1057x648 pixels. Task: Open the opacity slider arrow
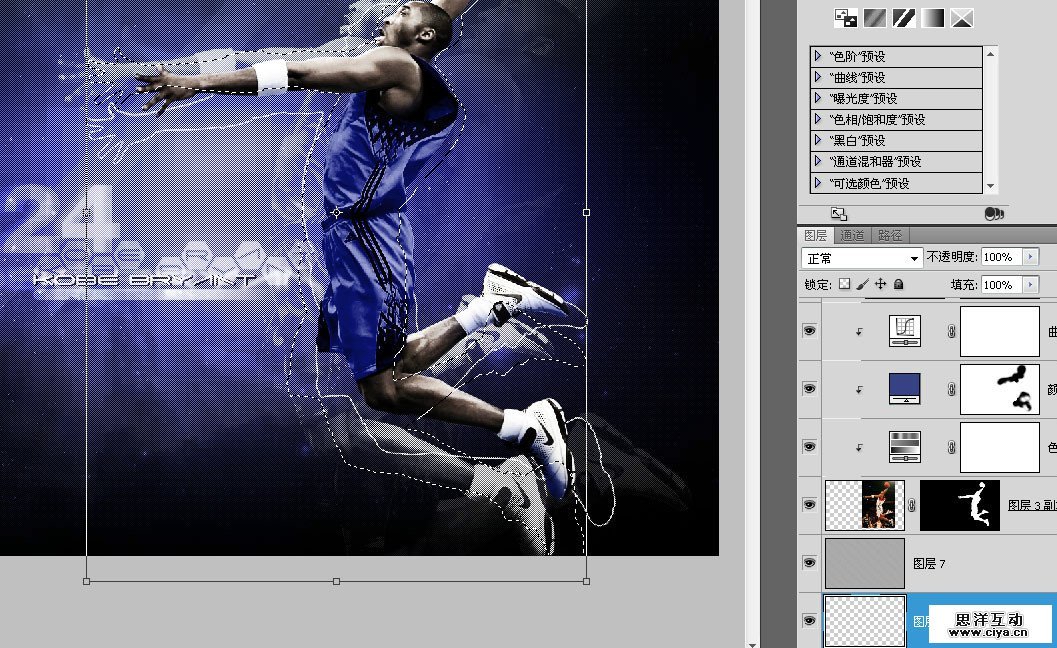(x=1031, y=257)
